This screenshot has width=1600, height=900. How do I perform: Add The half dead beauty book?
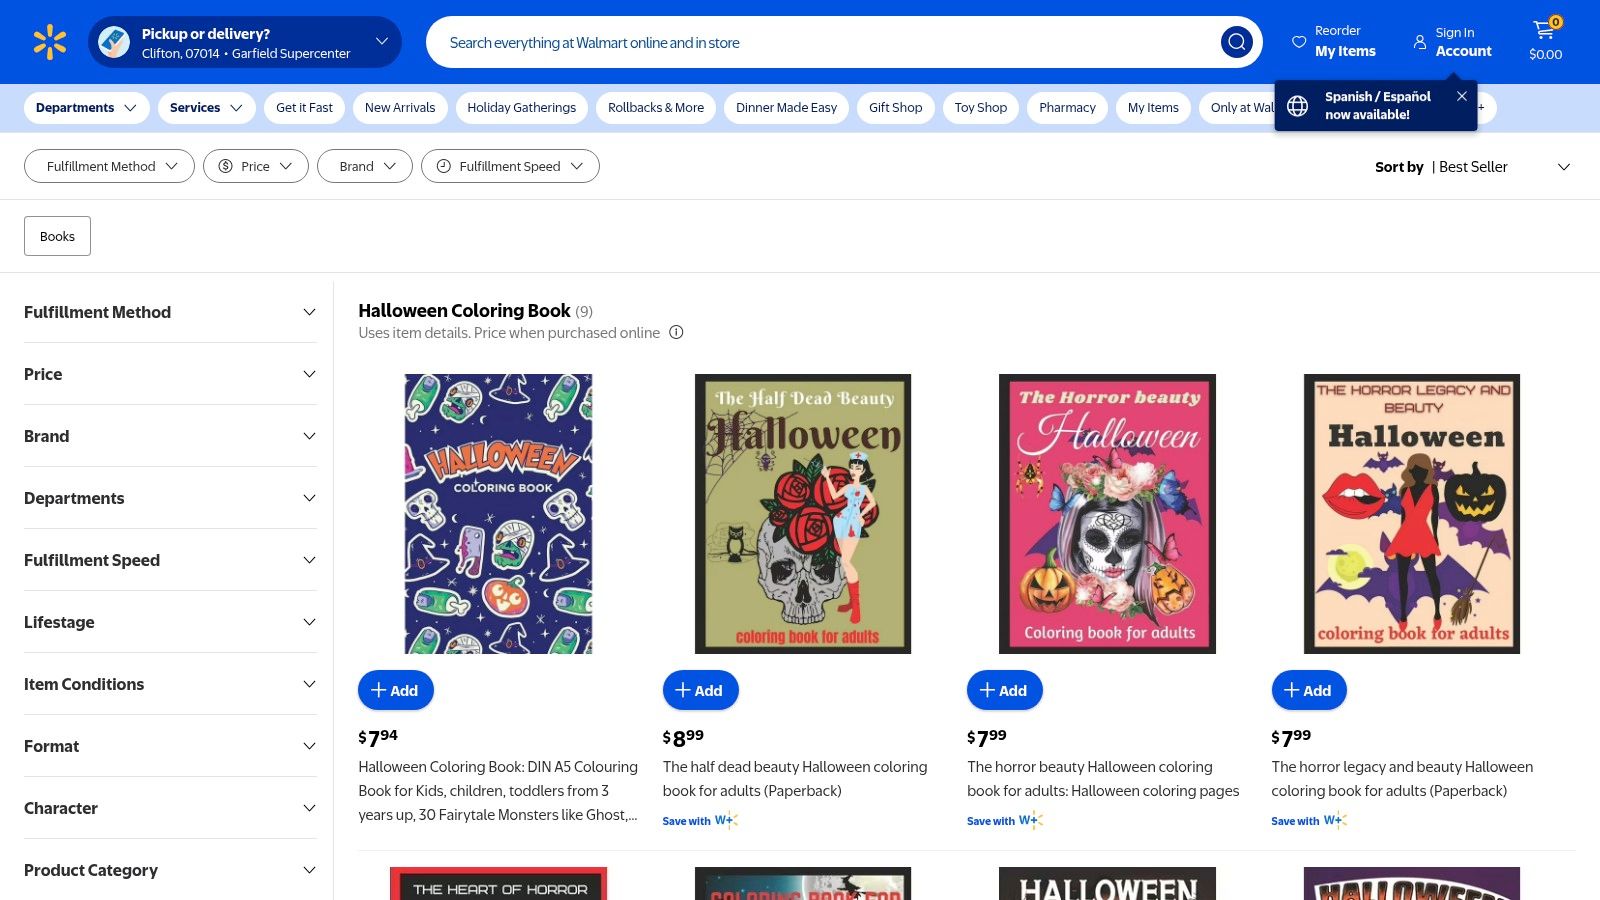point(700,690)
